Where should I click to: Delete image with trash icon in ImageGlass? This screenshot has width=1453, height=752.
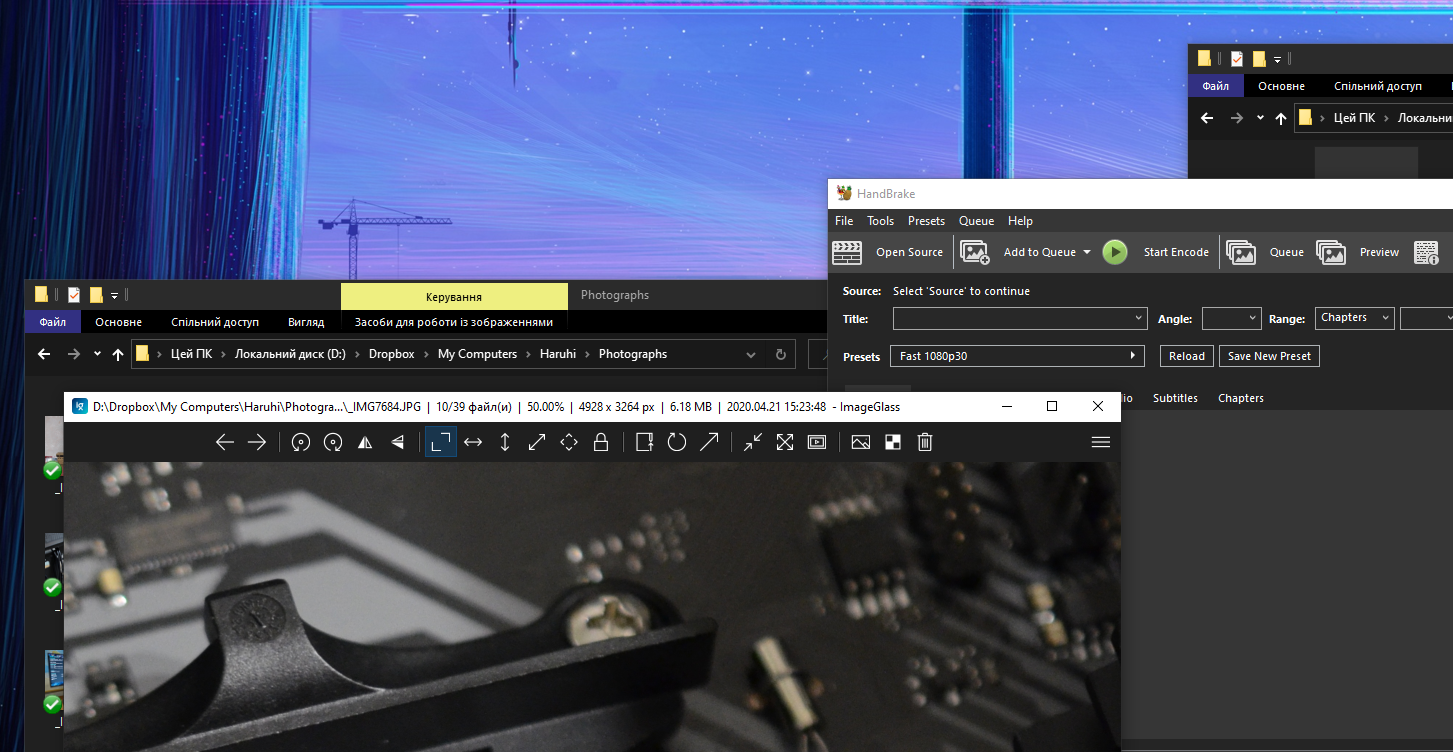coord(925,442)
